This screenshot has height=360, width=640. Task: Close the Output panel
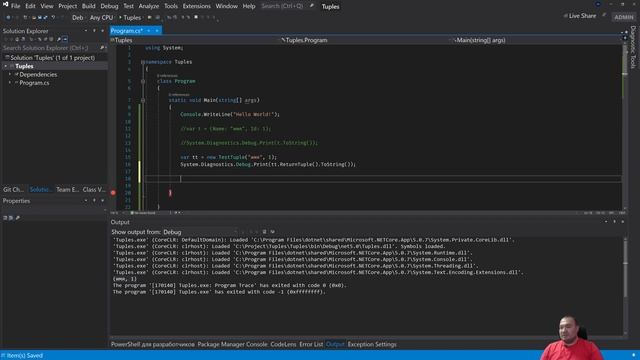point(623,222)
